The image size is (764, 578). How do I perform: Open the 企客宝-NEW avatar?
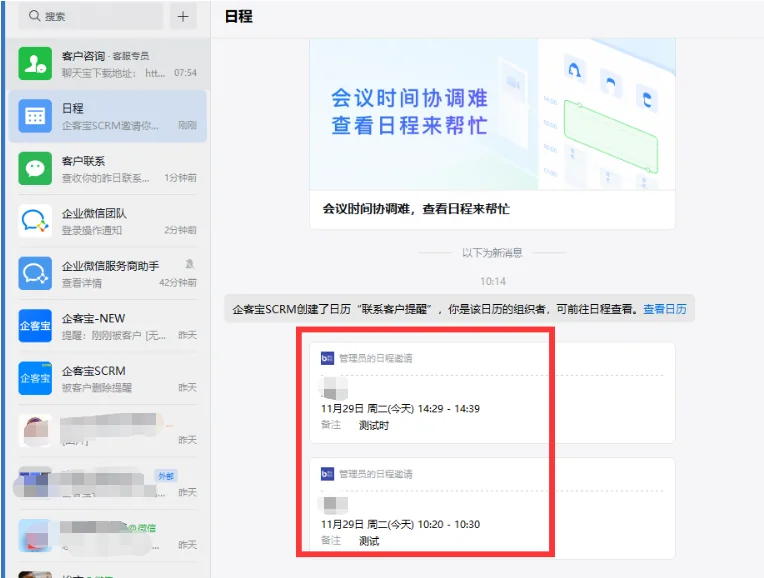35,326
